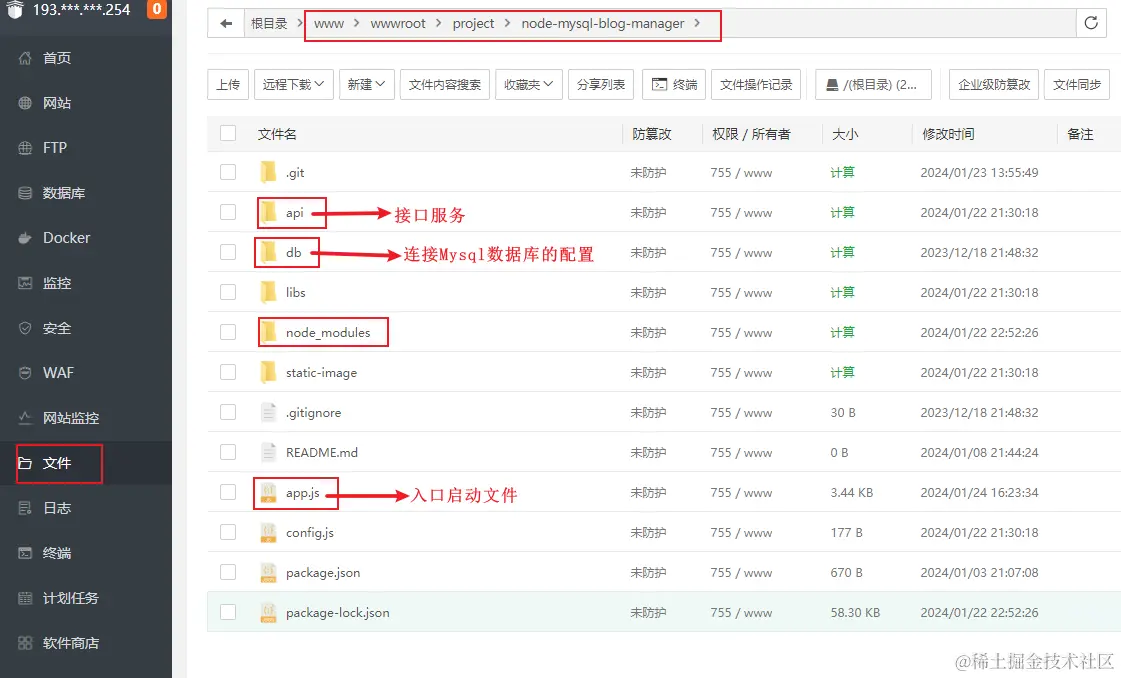Click the project breadcrumb segment
Image resolution: width=1121 pixels, height=678 pixels.
pos(473,24)
